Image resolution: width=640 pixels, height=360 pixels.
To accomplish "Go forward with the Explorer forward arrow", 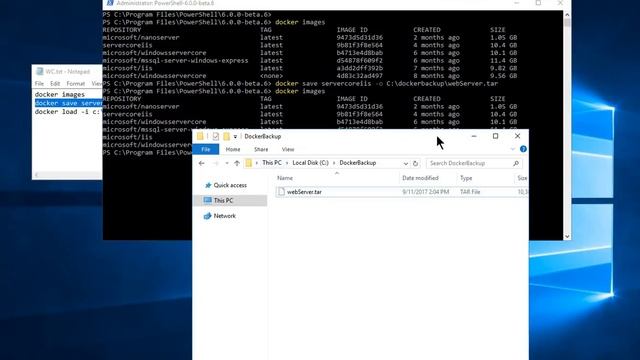I will pos(216,163).
